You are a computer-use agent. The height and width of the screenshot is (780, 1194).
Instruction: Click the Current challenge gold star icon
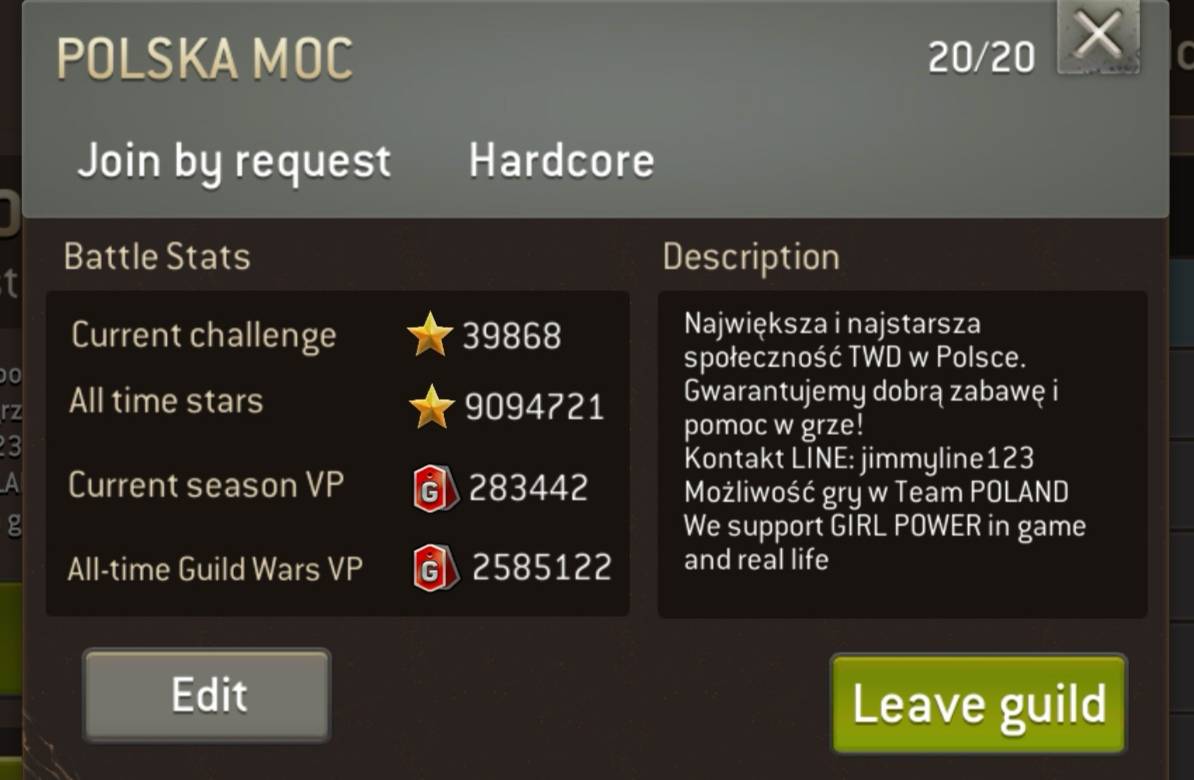430,334
